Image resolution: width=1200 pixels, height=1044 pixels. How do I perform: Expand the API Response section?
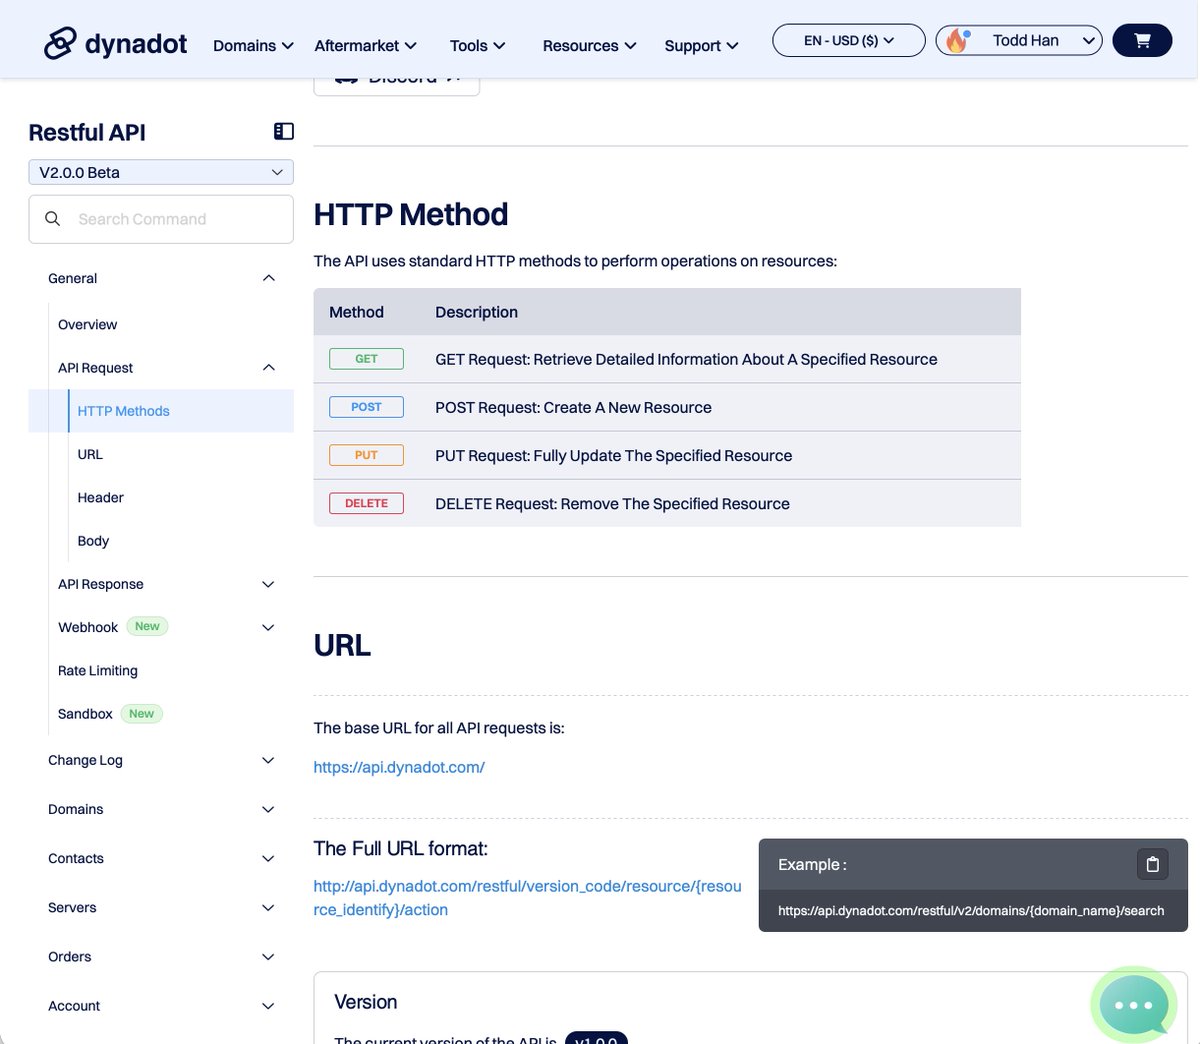268,584
